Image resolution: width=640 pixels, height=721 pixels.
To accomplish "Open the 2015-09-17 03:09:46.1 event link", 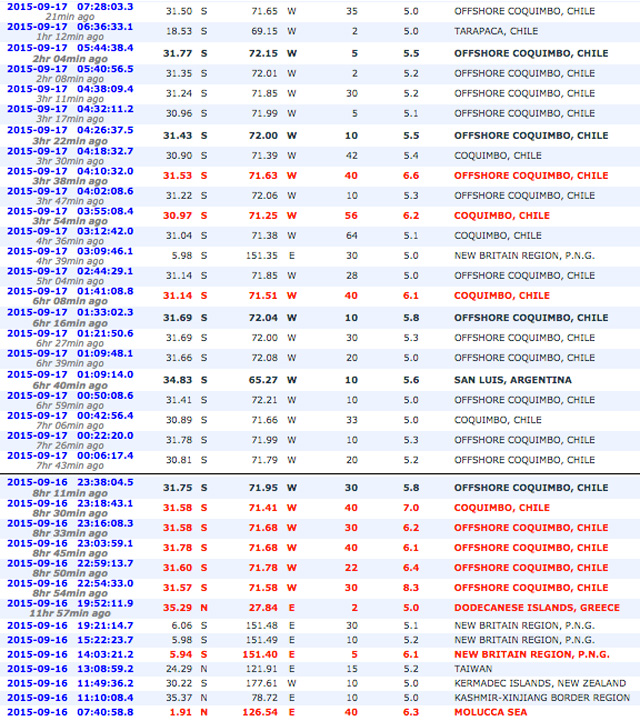I will (70, 251).
